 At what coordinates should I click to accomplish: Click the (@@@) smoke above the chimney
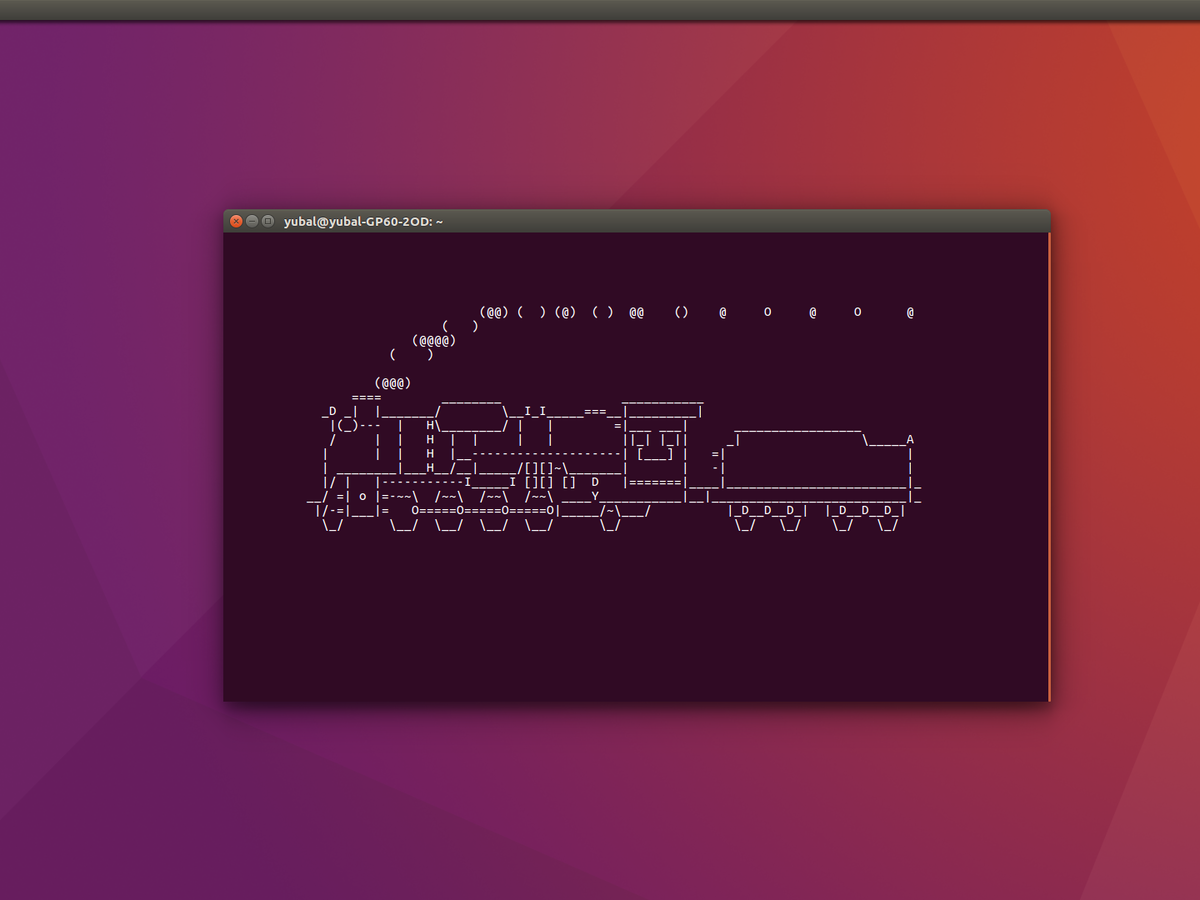[x=393, y=382]
